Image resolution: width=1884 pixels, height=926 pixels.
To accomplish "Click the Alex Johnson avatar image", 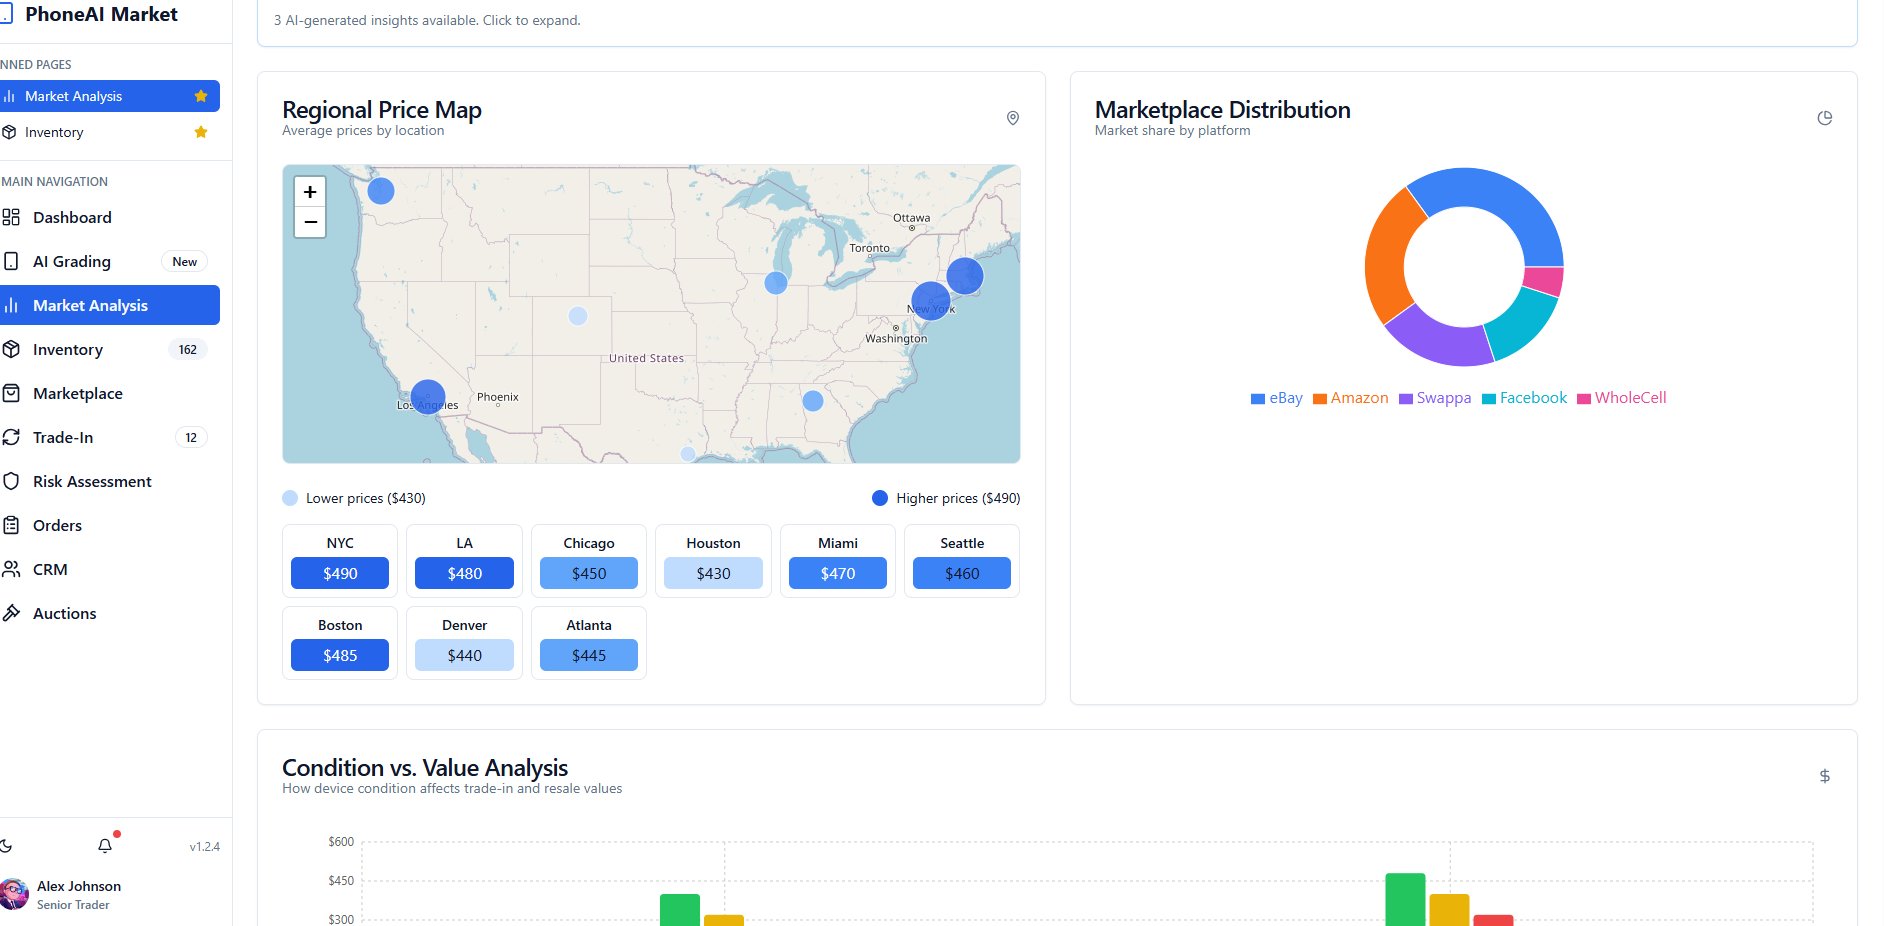I will 14,894.
